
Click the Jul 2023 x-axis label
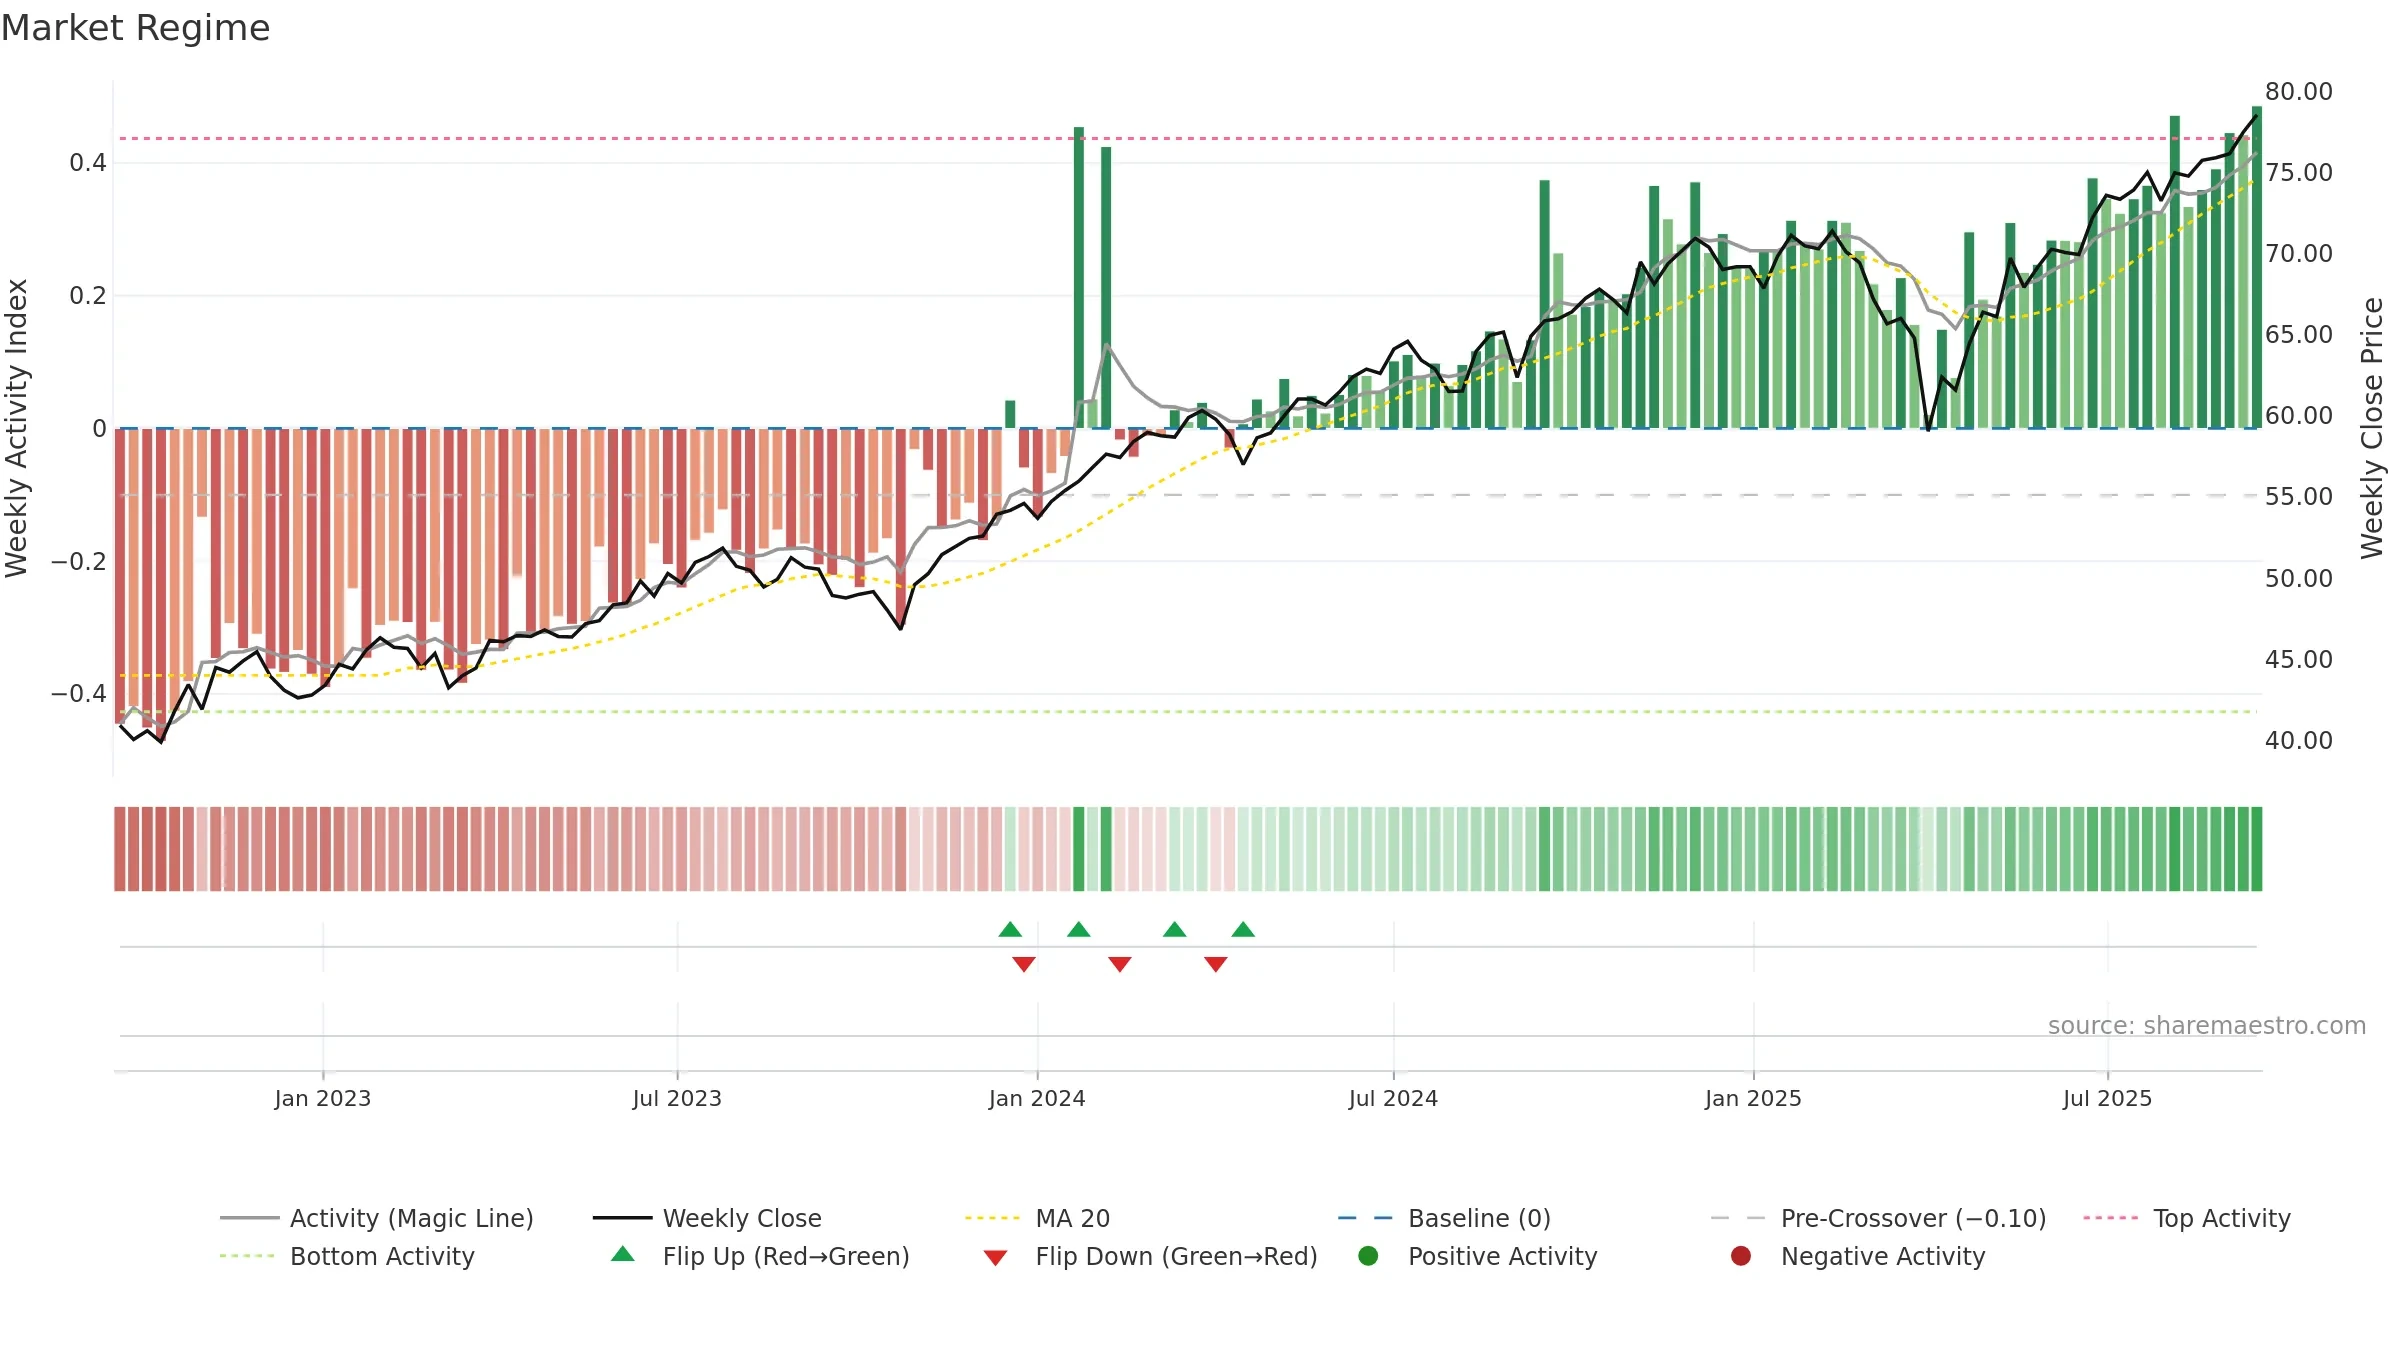pyautogui.click(x=677, y=1098)
